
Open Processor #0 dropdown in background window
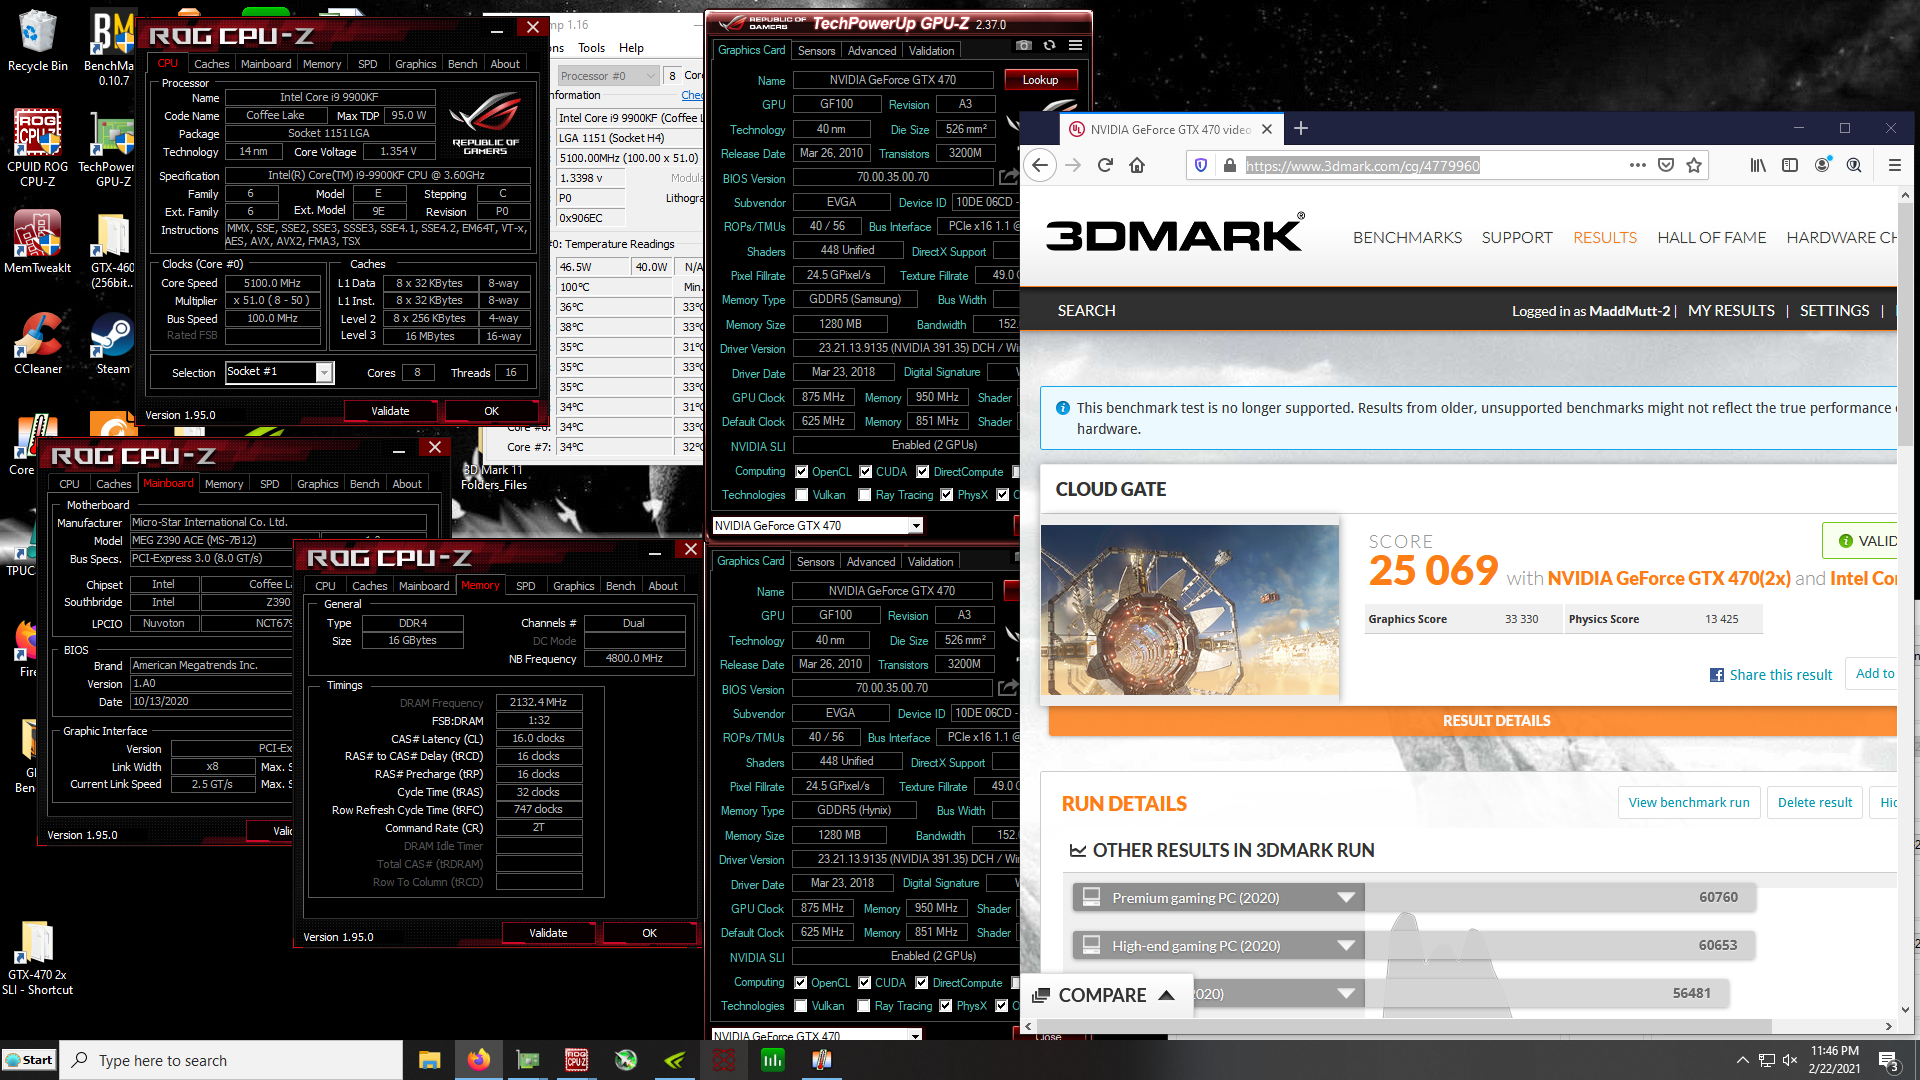click(x=608, y=76)
